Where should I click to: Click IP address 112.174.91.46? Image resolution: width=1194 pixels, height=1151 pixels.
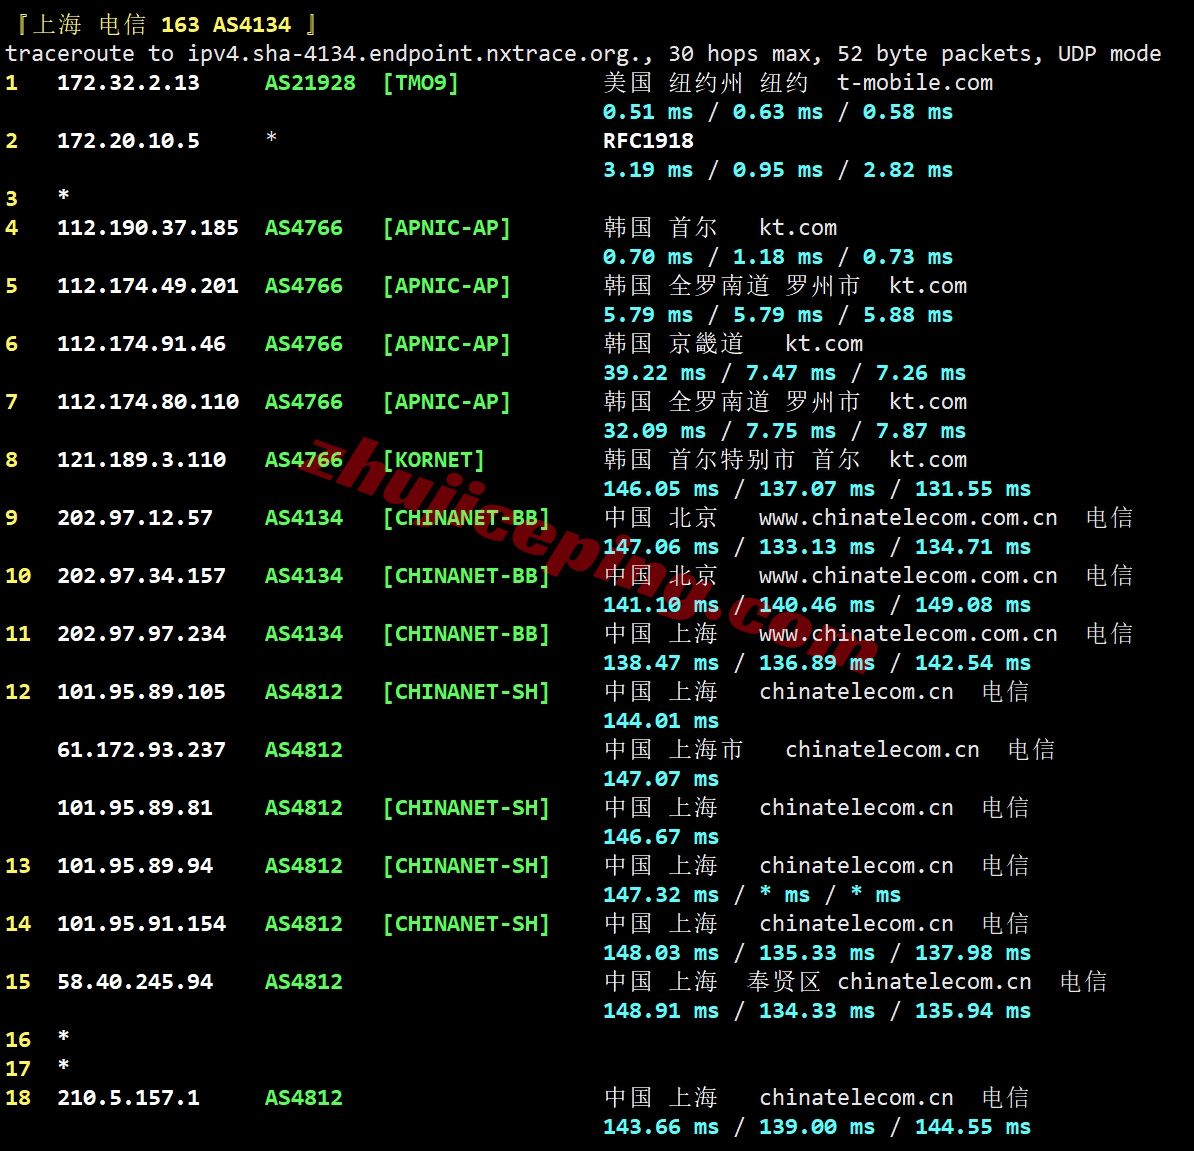tap(141, 343)
